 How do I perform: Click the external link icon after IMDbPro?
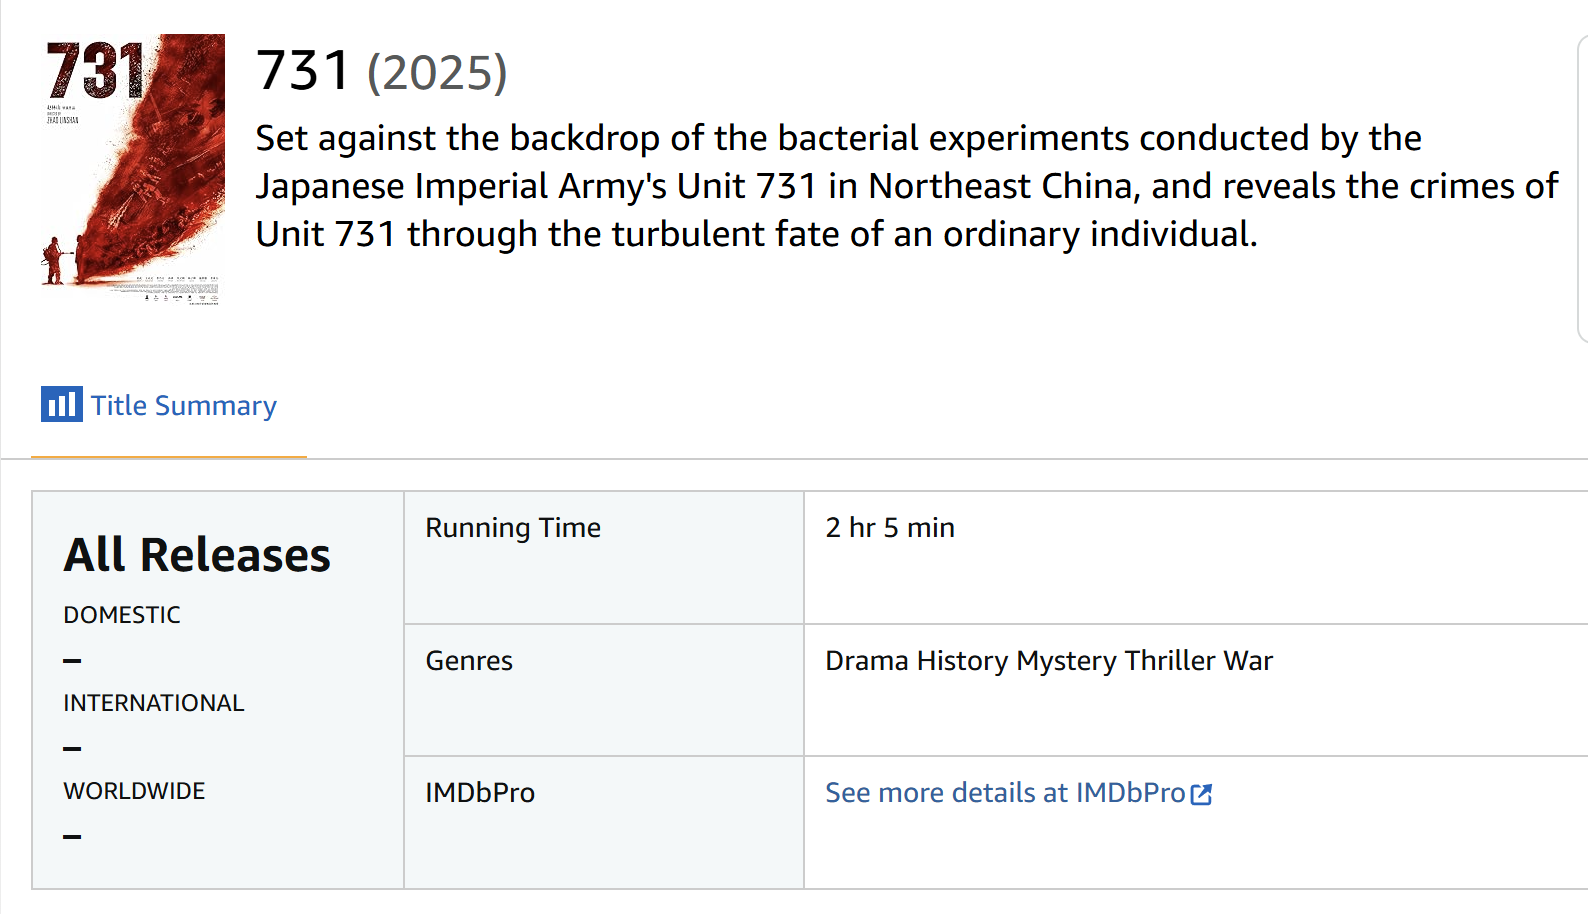tap(1202, 794)
